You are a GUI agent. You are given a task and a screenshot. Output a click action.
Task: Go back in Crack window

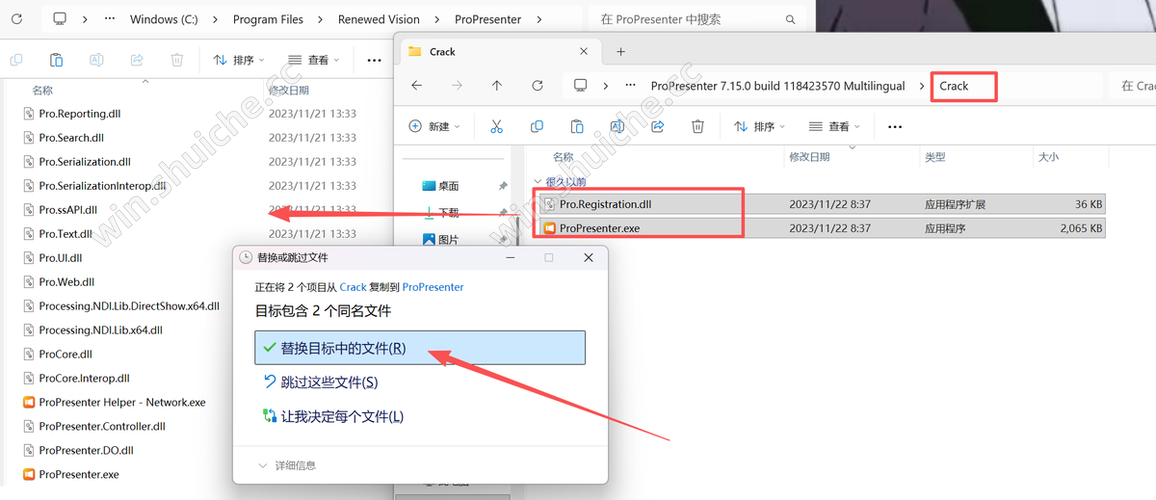click(x=417, y=86)
